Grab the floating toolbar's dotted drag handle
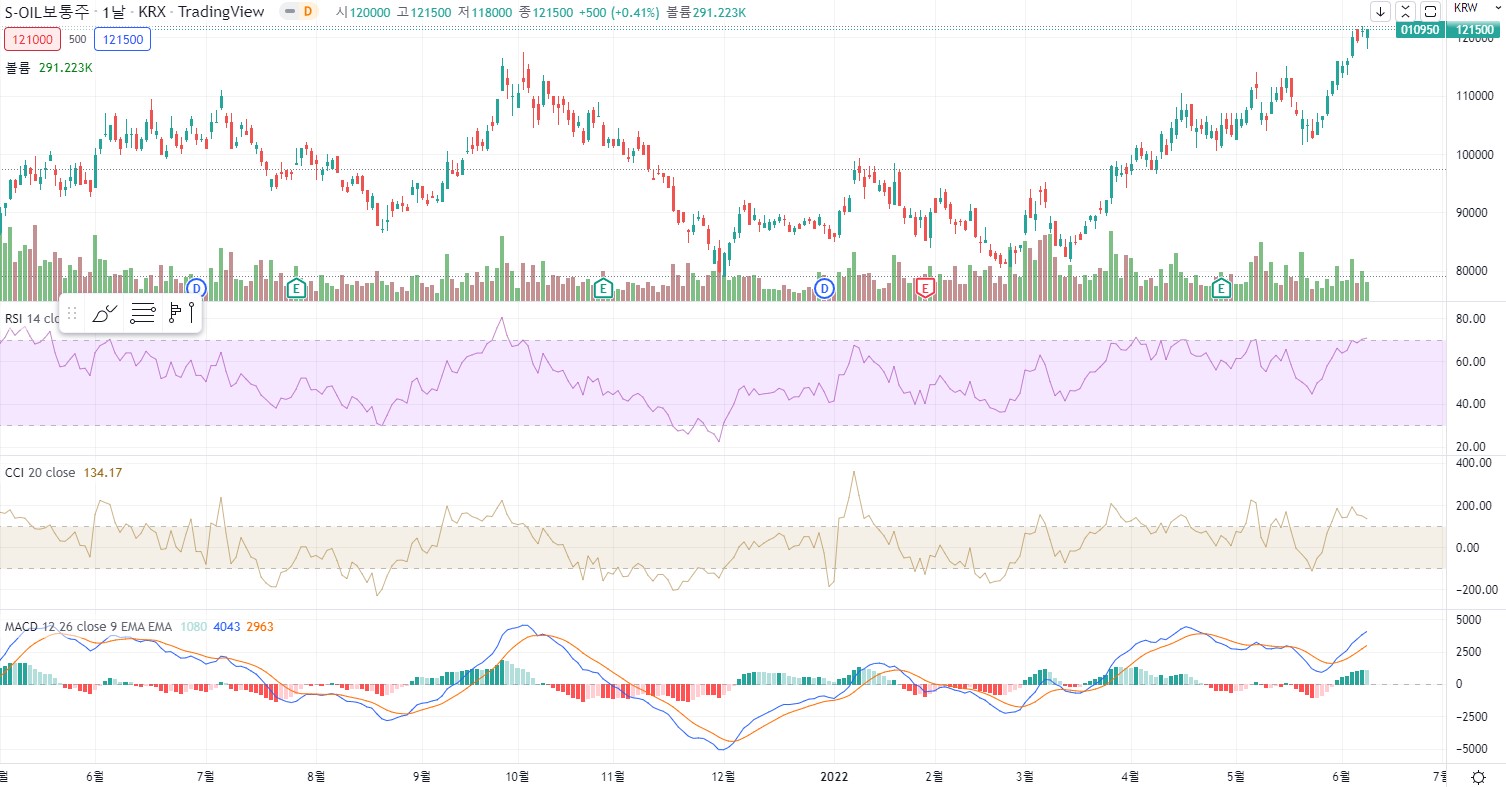The width and height of the screenshot is (1506, 787). pyautogui.click(x=72, y=314)
